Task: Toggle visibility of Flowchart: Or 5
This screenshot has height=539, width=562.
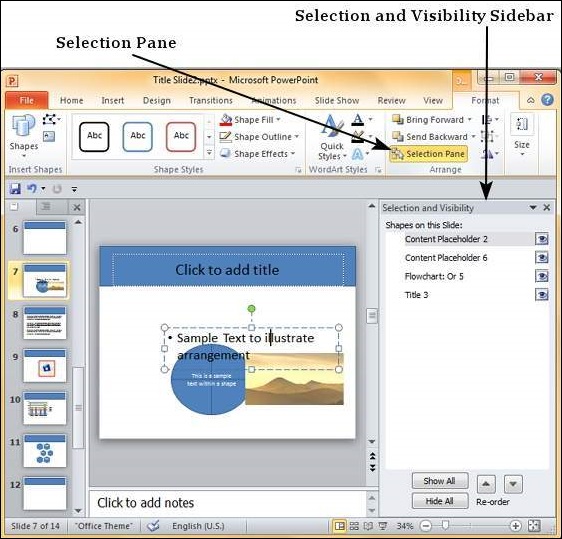Action: pos(542,276)
